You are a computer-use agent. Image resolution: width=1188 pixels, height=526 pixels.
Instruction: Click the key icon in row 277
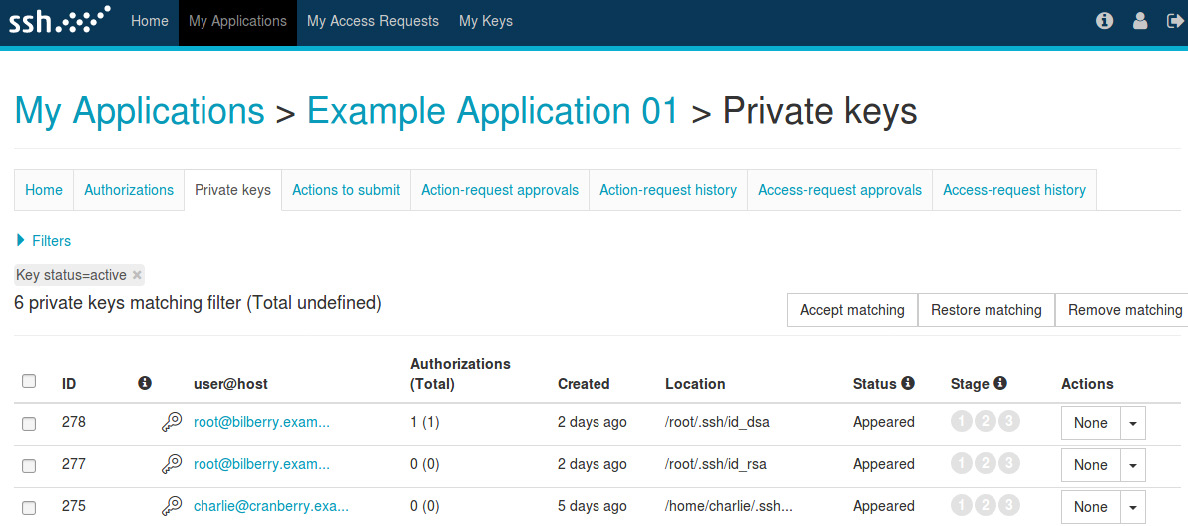point(172,464)
